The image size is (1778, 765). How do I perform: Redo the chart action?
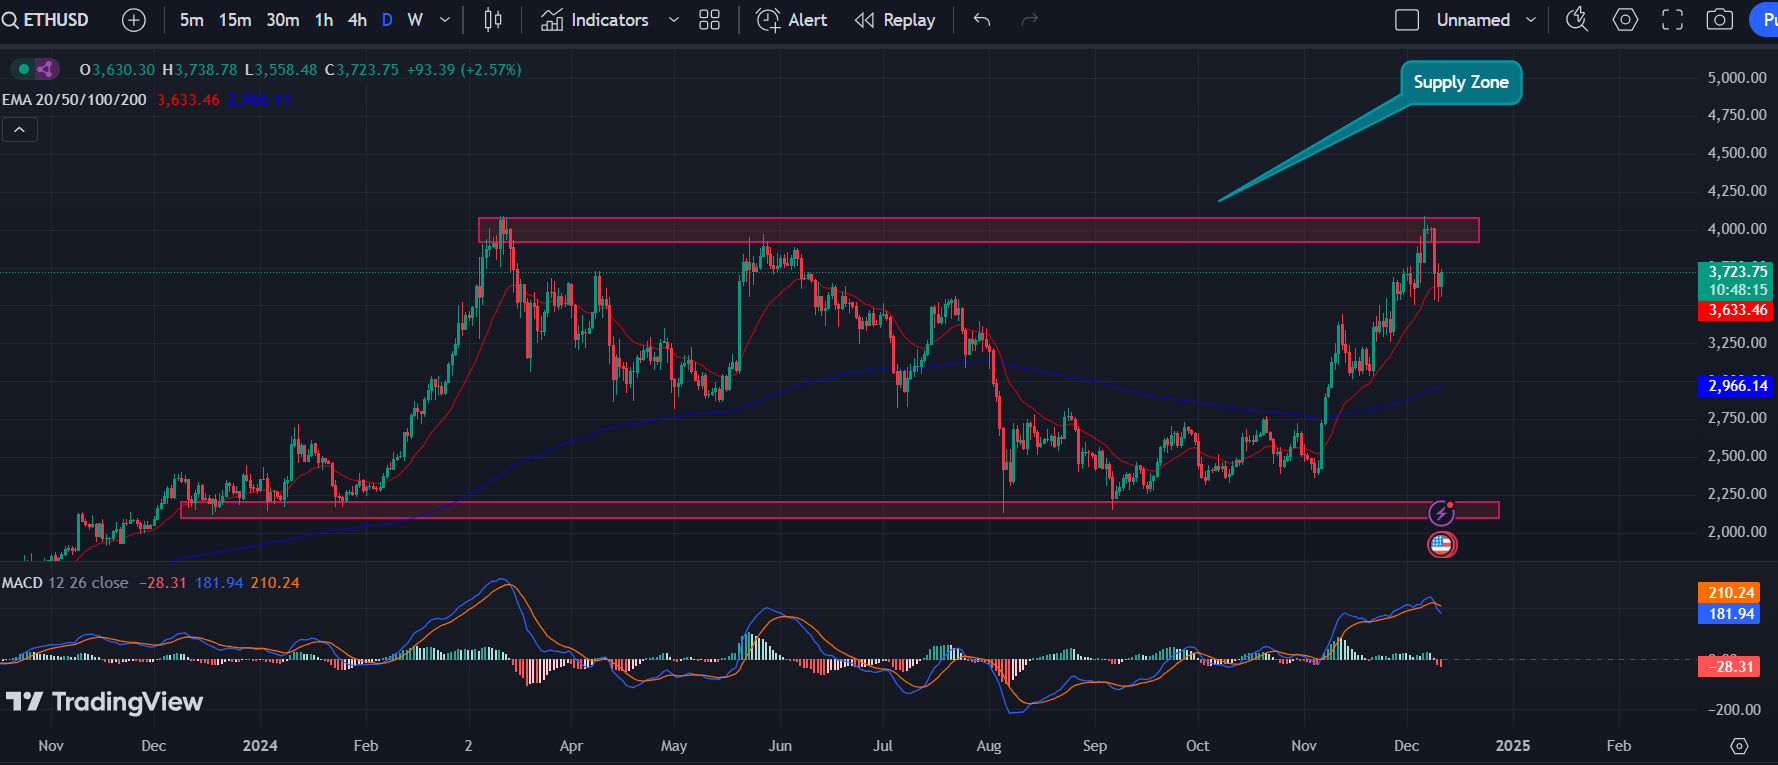tap(1030, 20)
